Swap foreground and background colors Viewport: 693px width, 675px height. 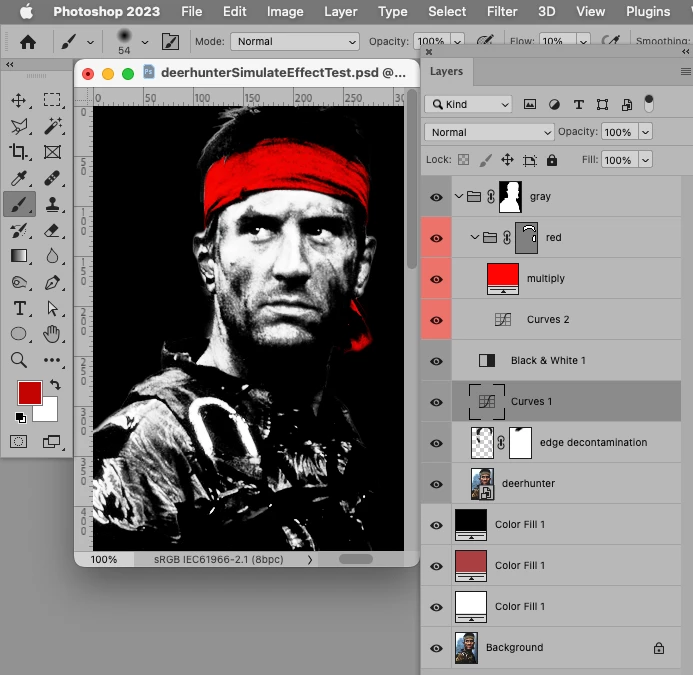55,385
